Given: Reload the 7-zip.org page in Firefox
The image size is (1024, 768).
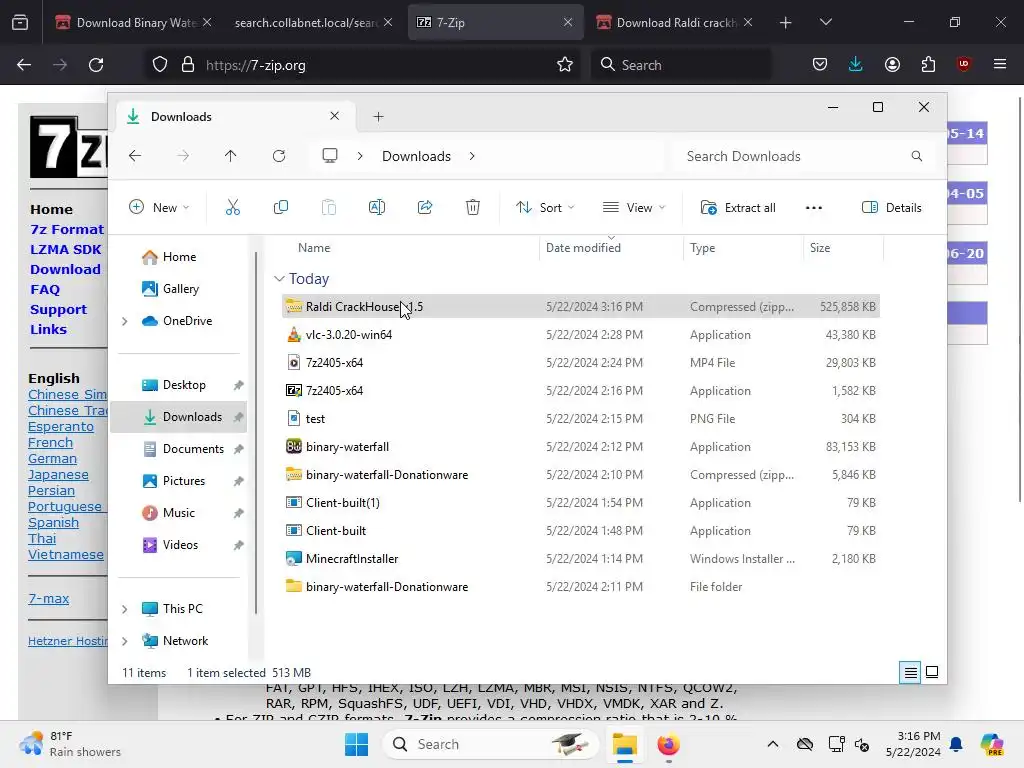Looking at the screenshot, I should [x=96, y=65].
